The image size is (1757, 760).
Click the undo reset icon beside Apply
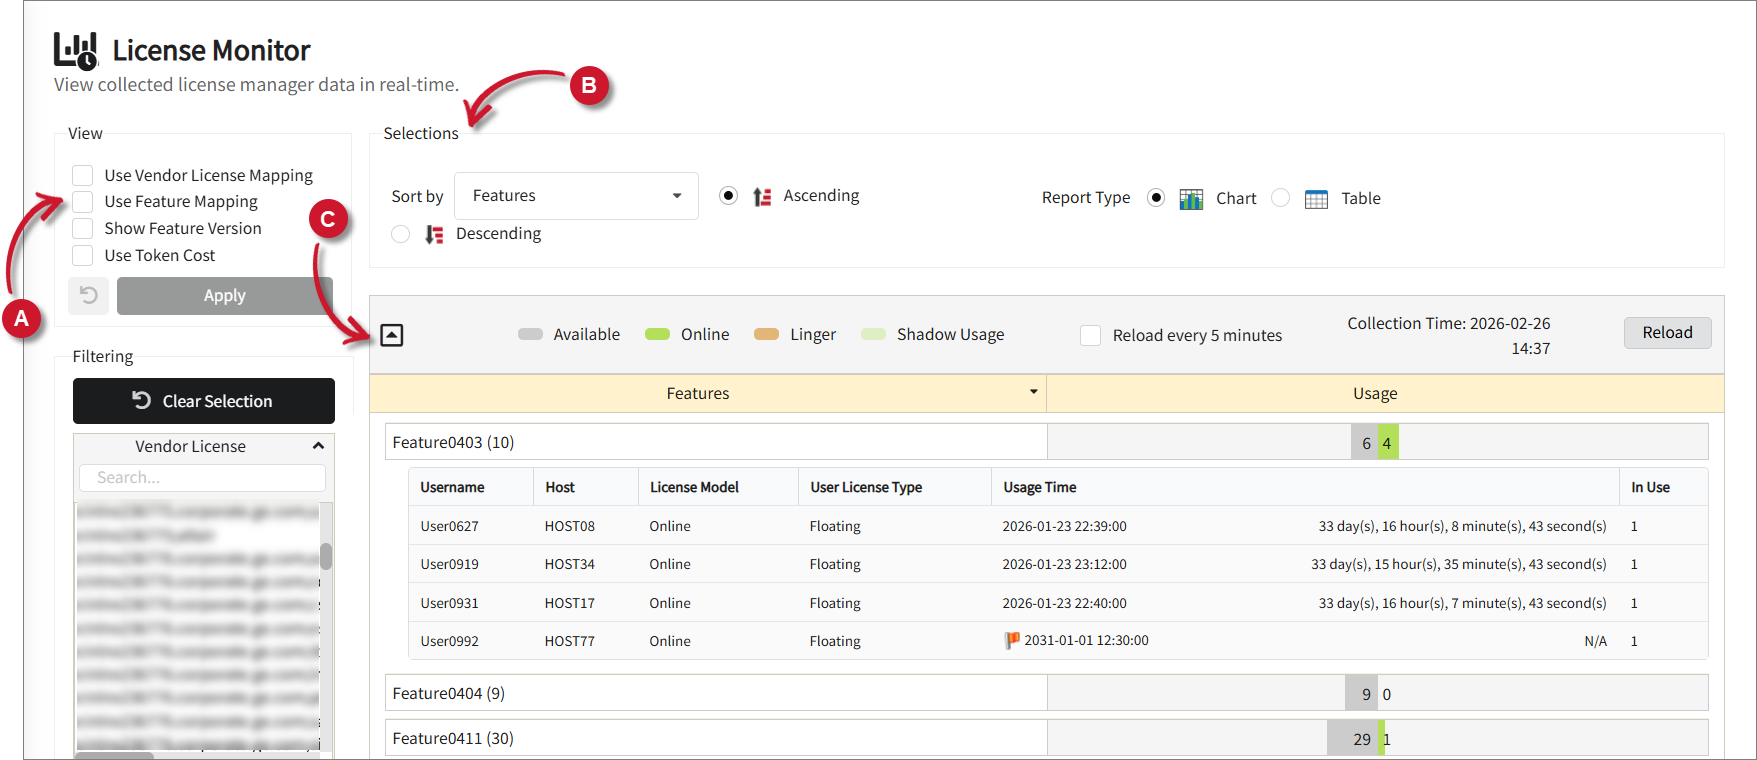coord(89,295)
